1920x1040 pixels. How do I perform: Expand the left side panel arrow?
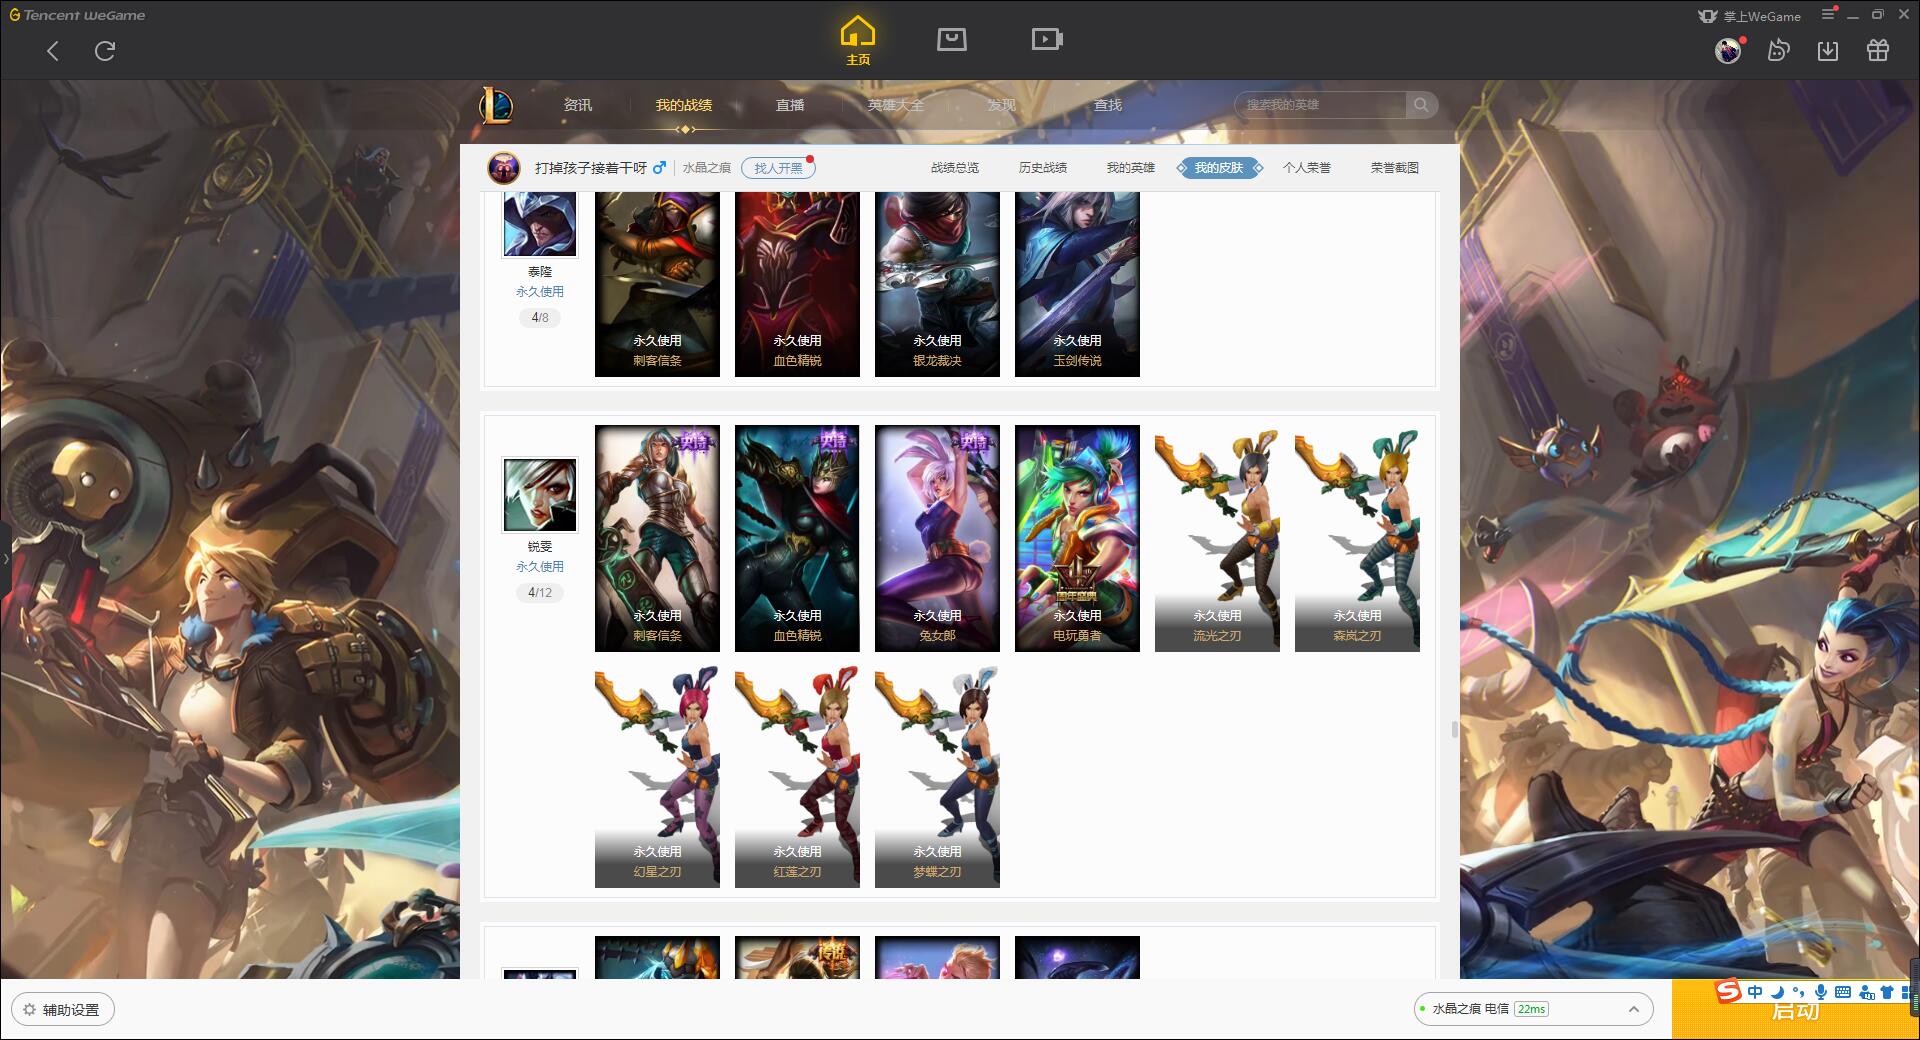(5, 558)
